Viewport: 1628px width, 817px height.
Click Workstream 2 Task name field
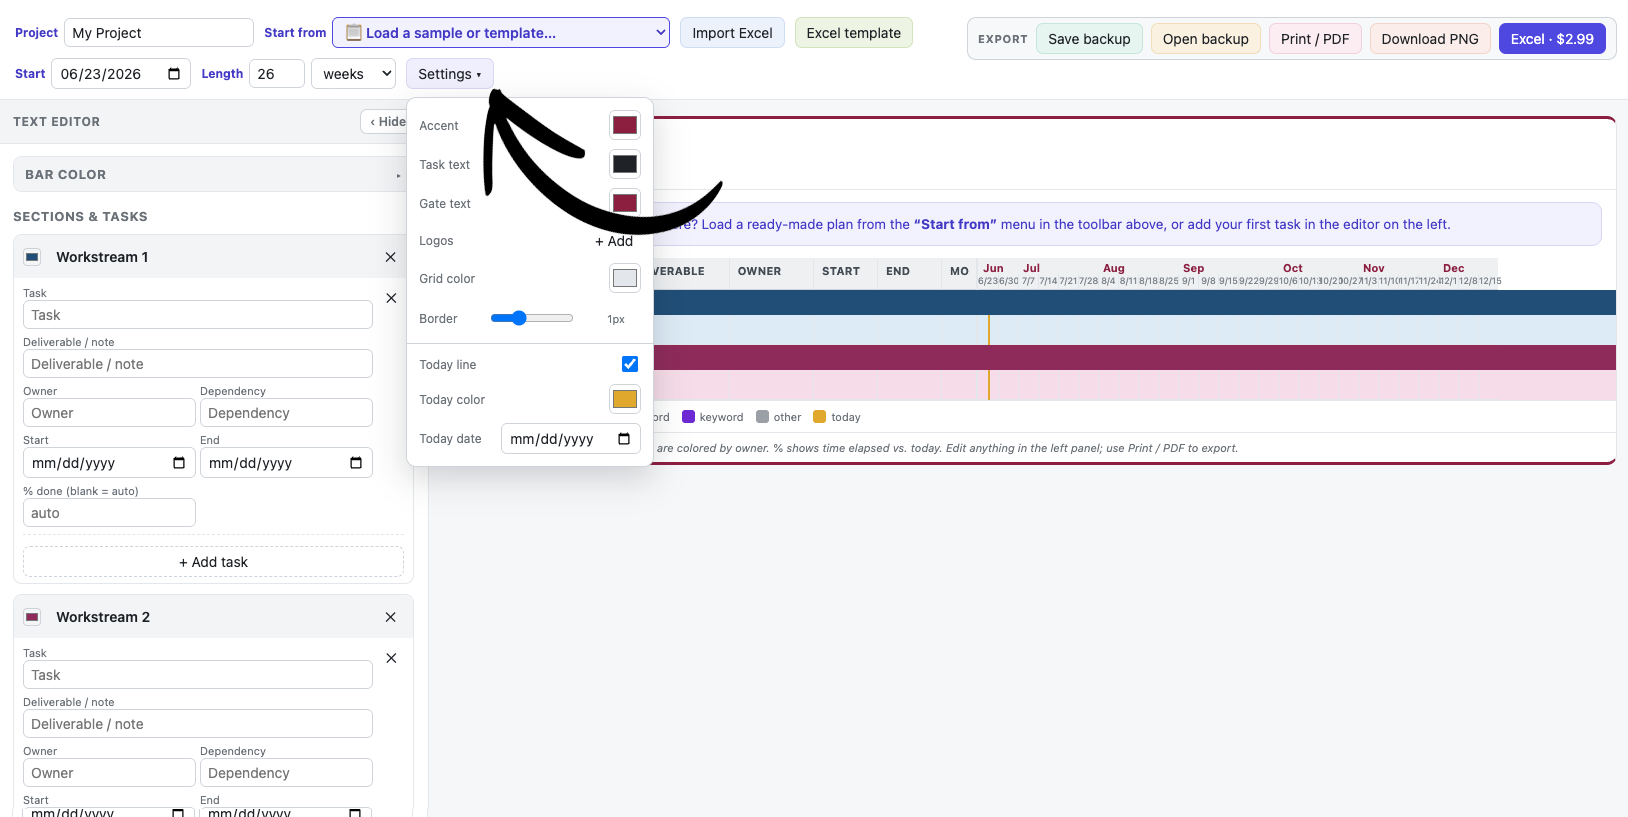click(x=198, y=675)
